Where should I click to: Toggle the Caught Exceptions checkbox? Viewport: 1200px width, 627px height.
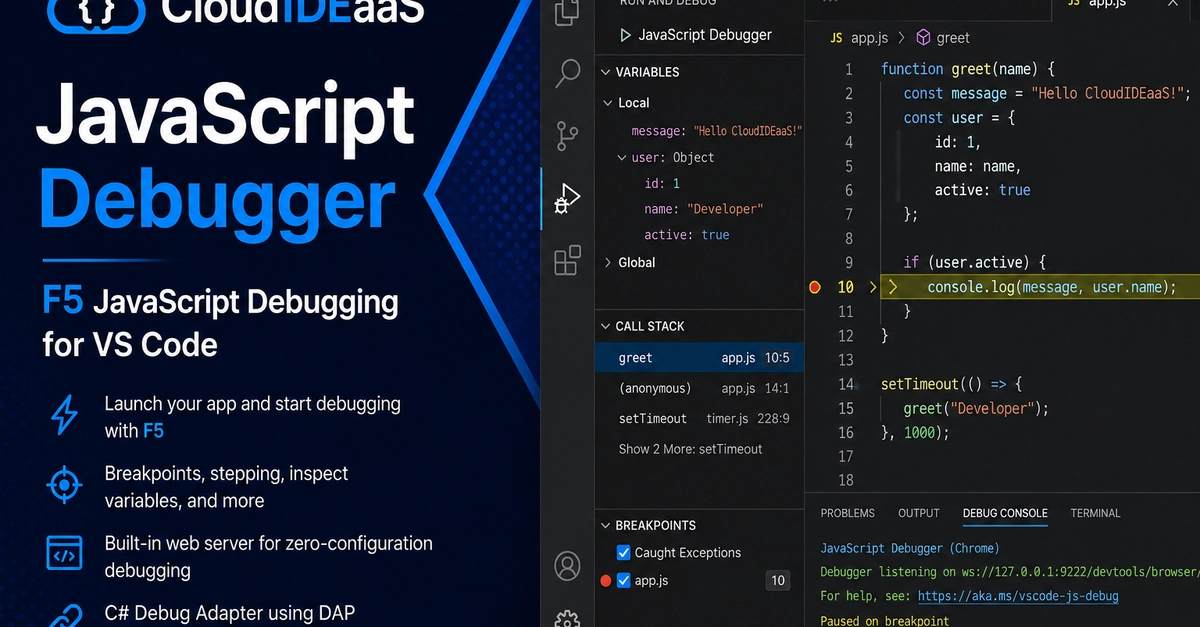point(624,552)
